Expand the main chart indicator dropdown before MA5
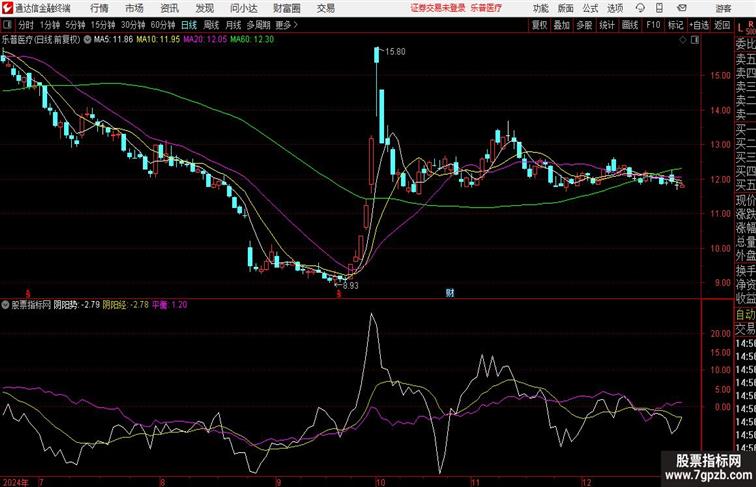756x487 pixels. tap(87, 40)
